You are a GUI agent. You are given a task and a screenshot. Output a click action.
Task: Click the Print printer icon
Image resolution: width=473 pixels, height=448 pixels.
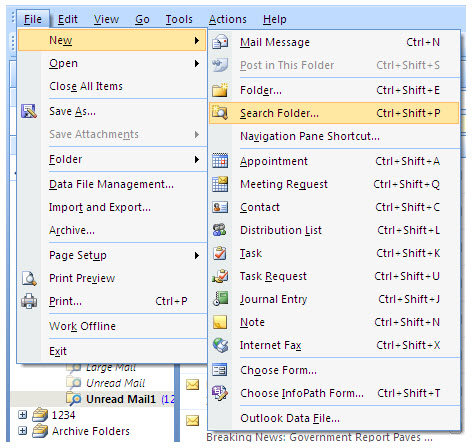29,301
